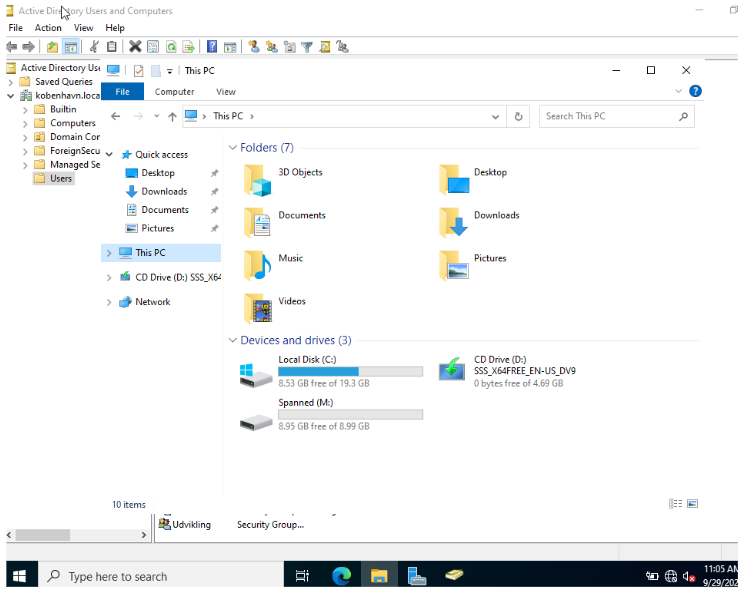Open Customize Quick Access Toolbar dropdown
The image size is (743, 592).
point(170,72)
